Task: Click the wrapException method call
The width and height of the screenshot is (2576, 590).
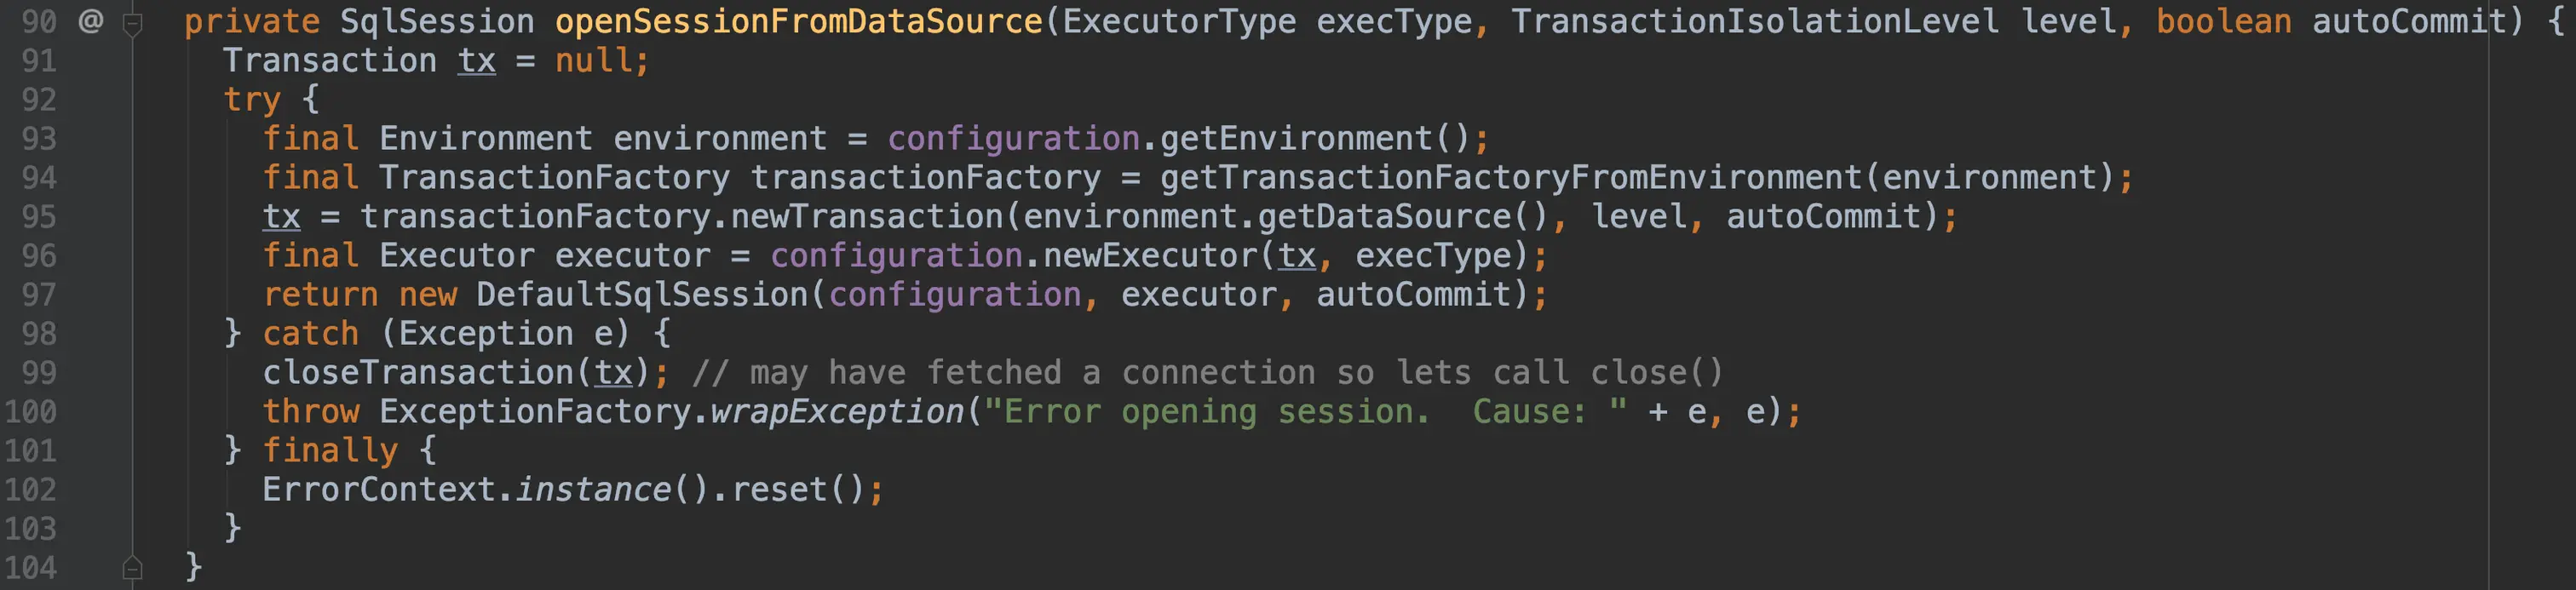Action: [836, 412]
